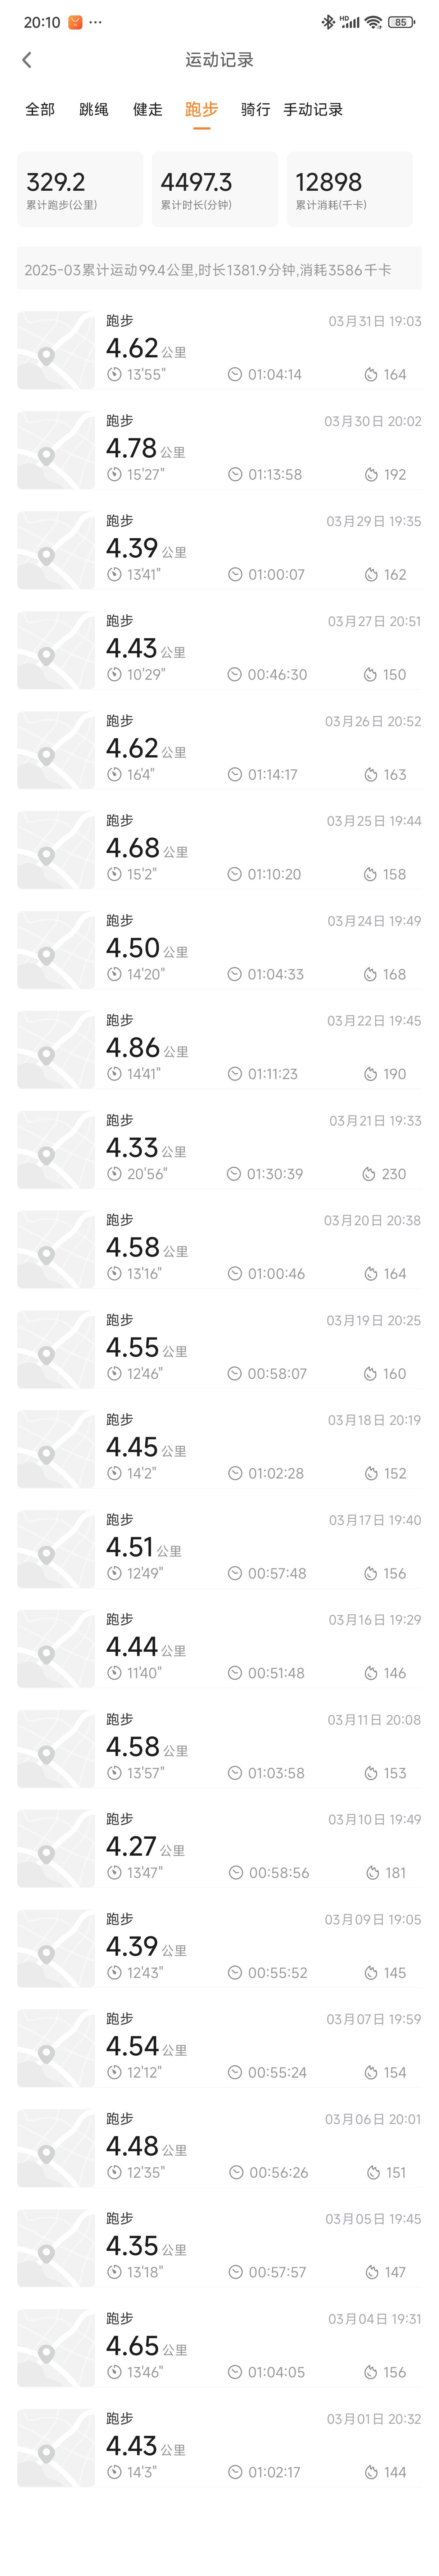Tap calorie flame icon next to 181

tap(372, 1872)
